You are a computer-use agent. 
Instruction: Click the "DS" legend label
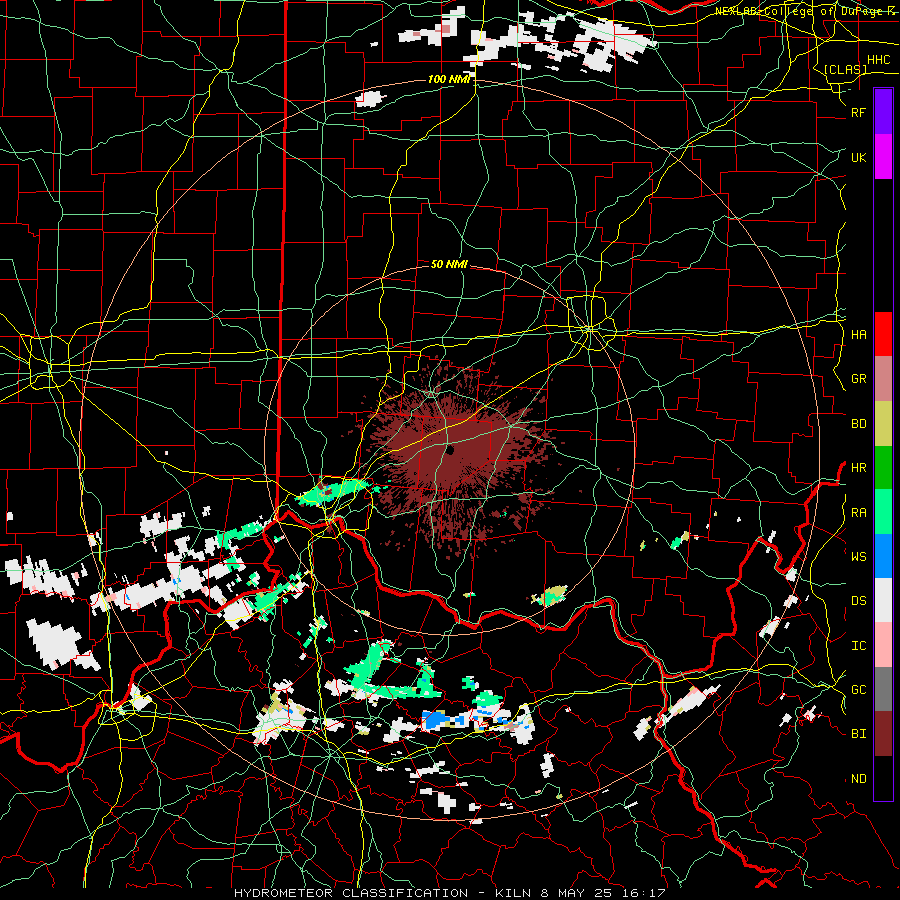[x=858, y=601]
